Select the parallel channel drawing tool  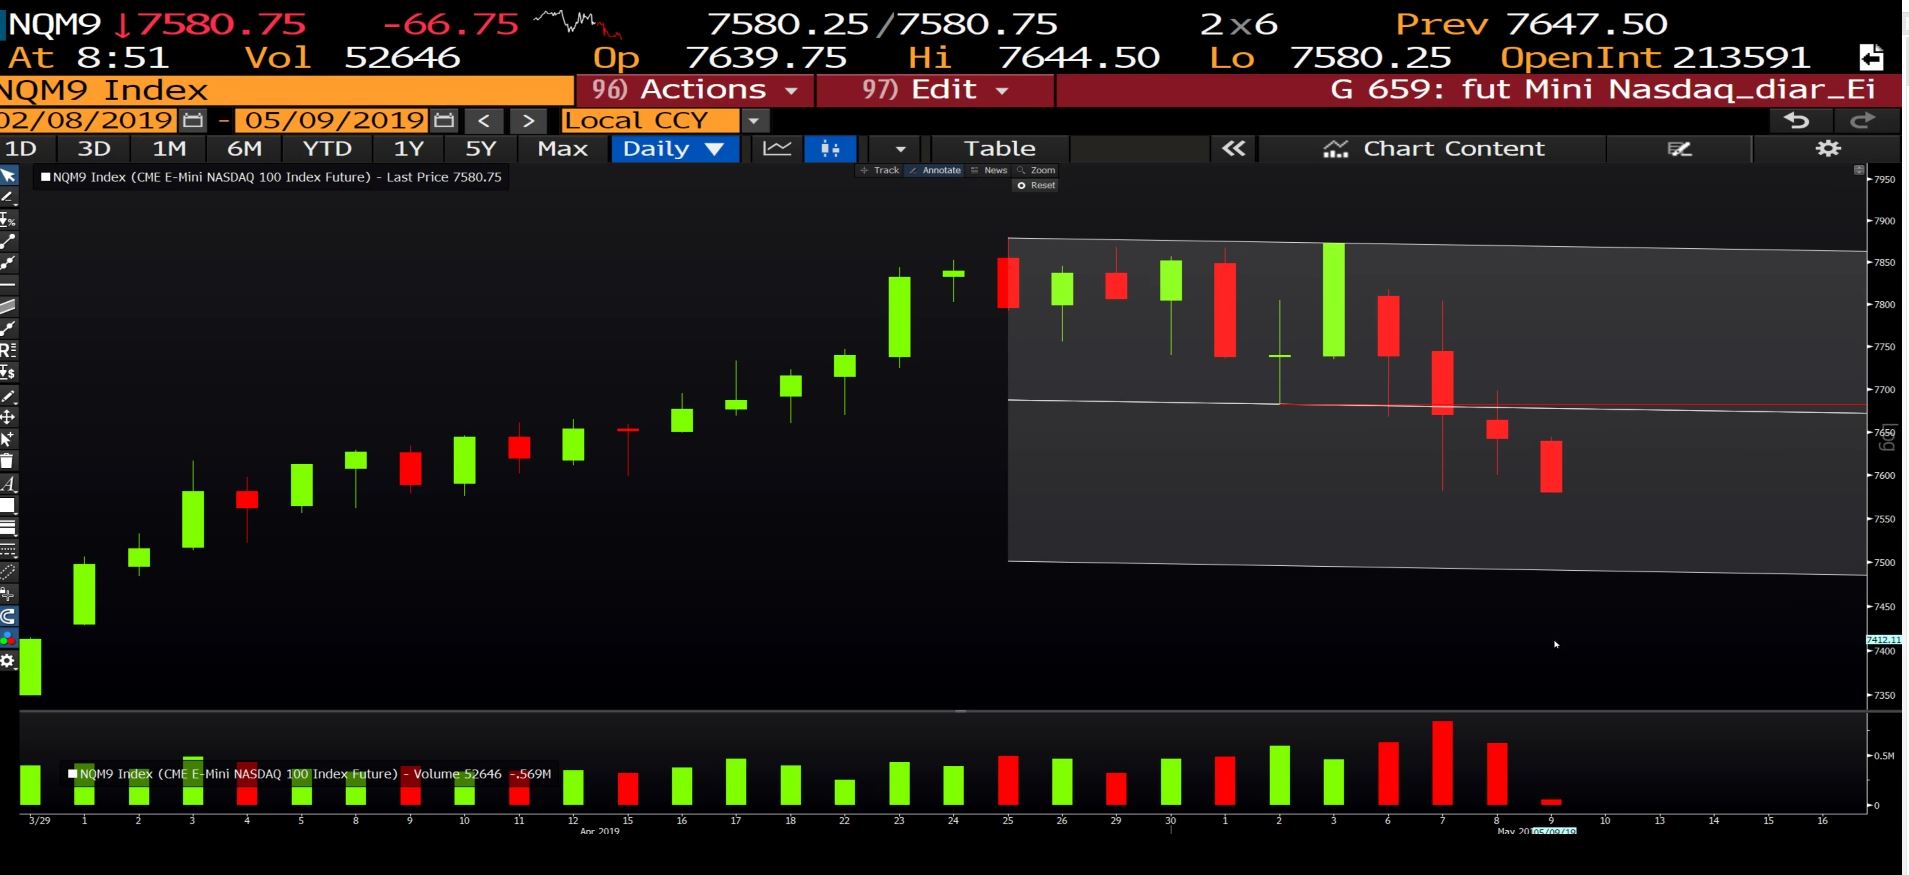click(x=8, y=306)
